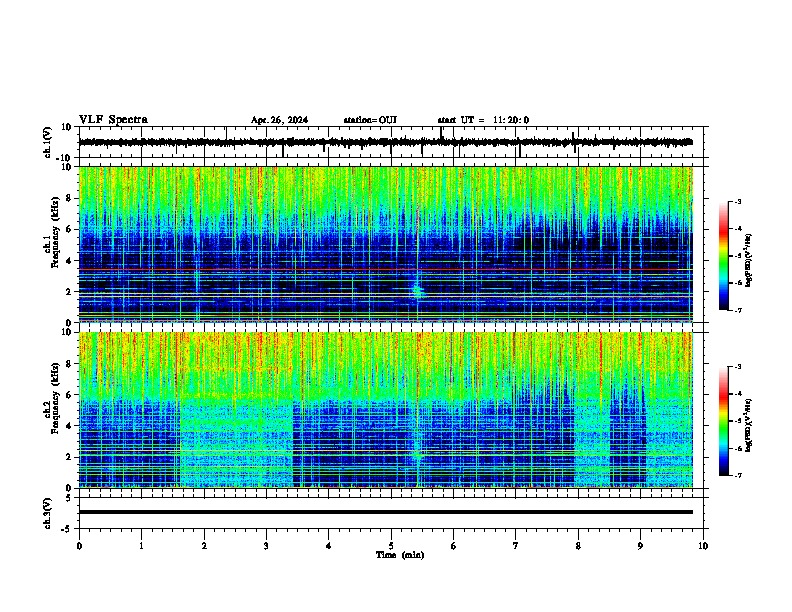Screen dimensions: 792x612
Task: Click time axis tick label "9"
Action: point(640,546)
